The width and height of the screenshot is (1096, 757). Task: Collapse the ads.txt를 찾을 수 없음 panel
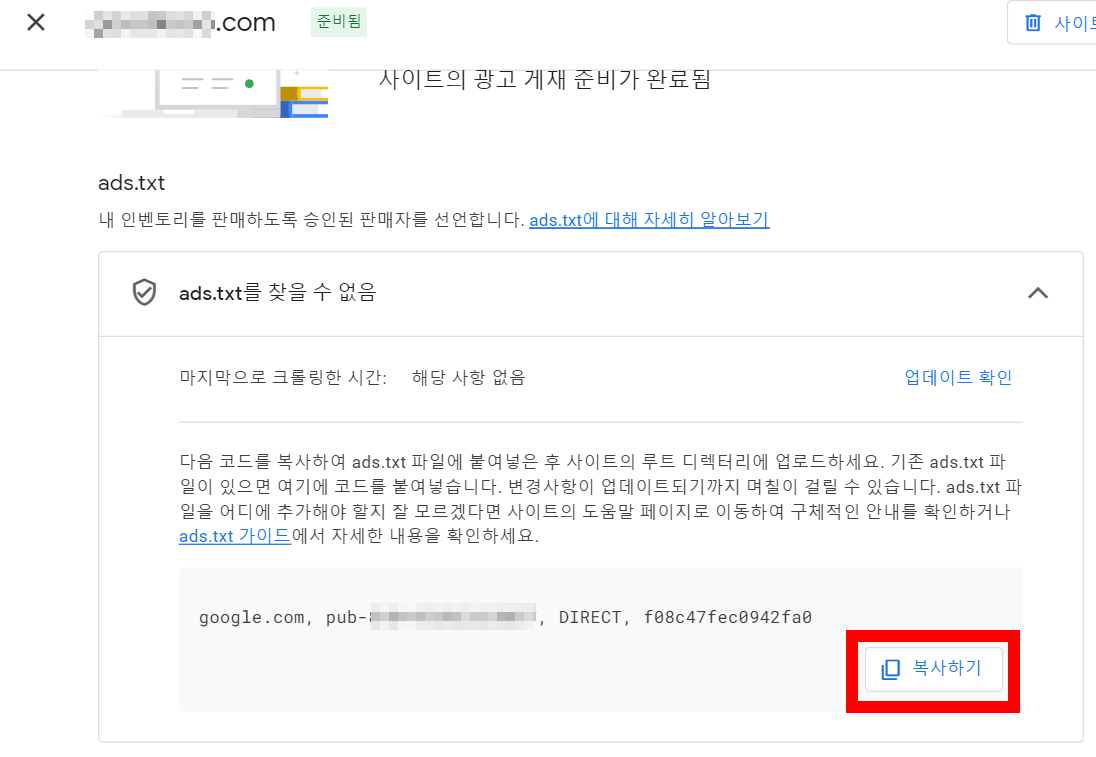click(x=1038, y=293)
